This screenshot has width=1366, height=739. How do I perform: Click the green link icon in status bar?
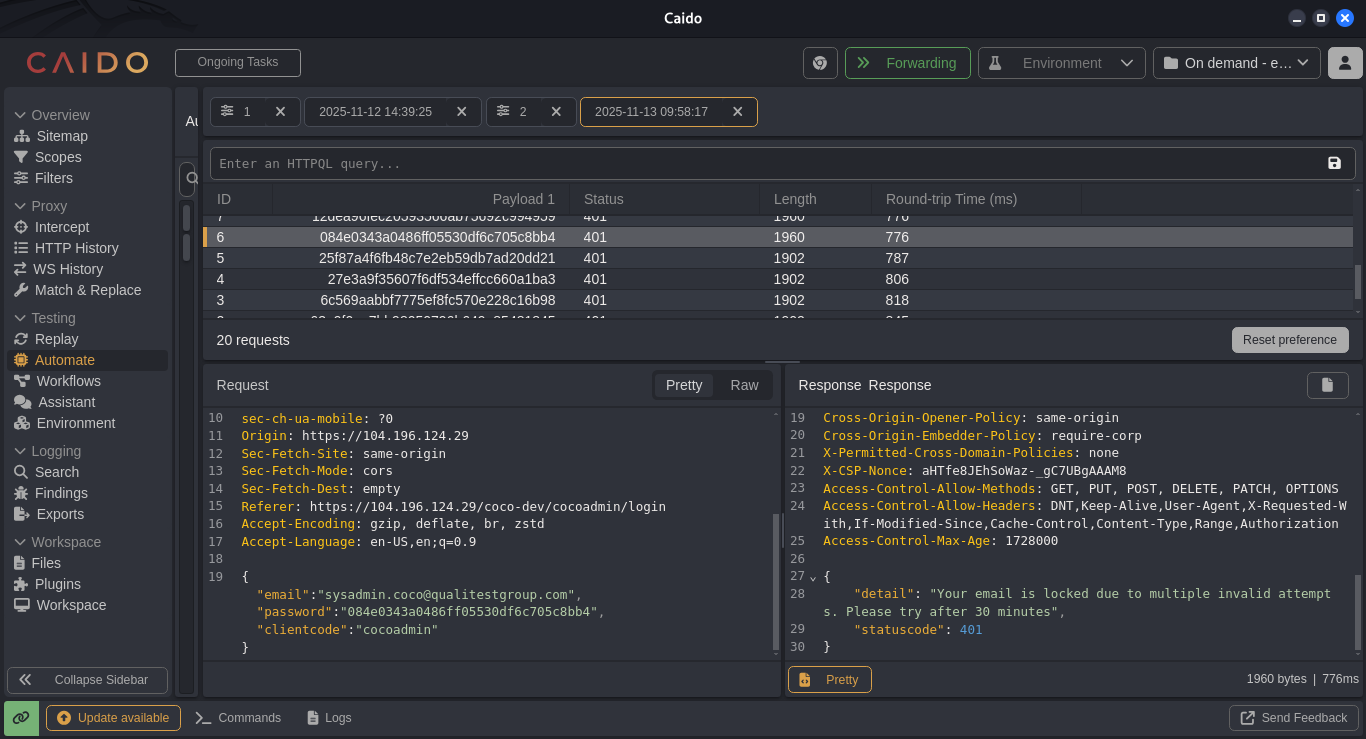(21, 718)
